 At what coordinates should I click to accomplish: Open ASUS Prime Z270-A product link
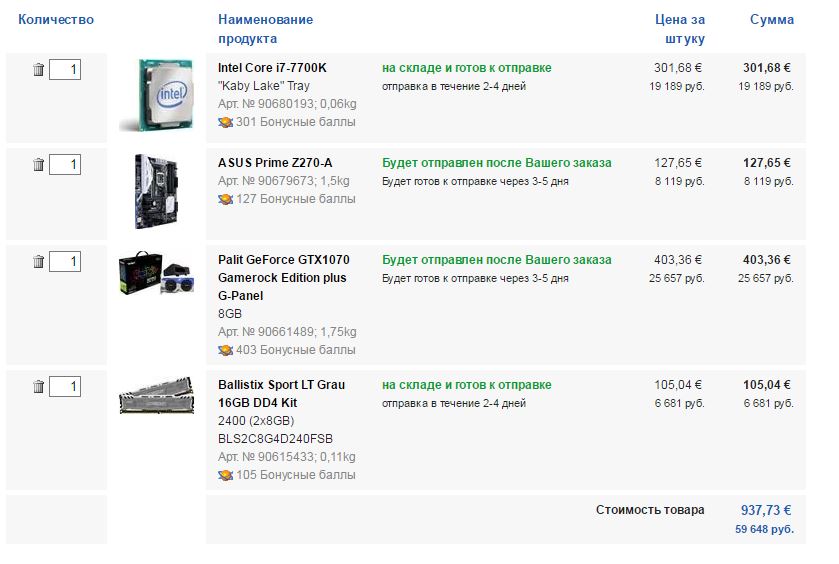(275, 163)
